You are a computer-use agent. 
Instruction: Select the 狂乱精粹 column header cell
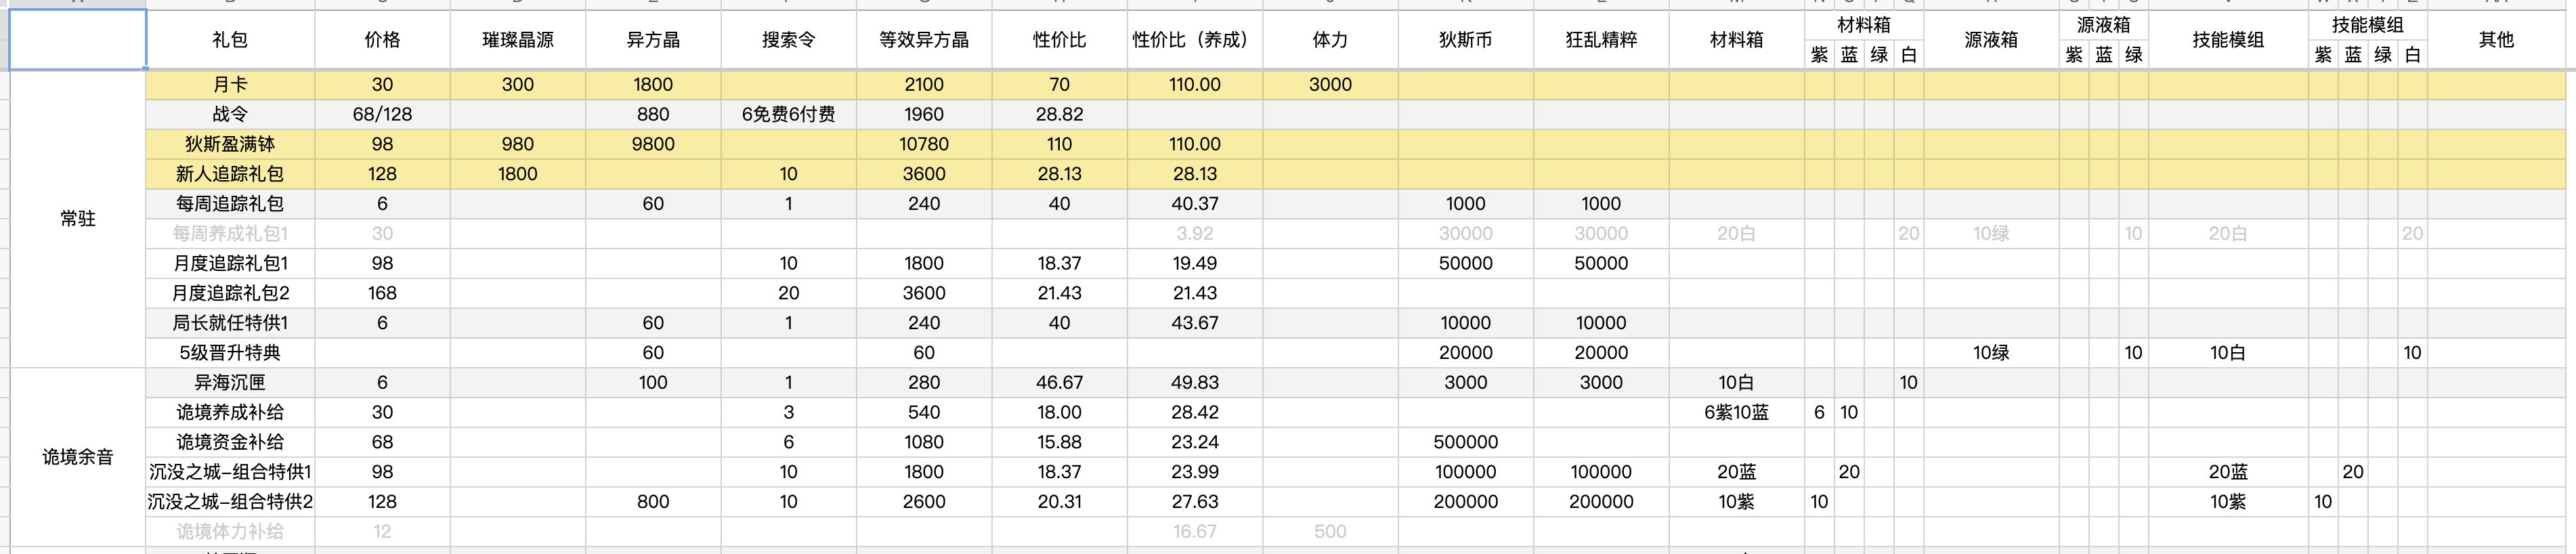1601,40
